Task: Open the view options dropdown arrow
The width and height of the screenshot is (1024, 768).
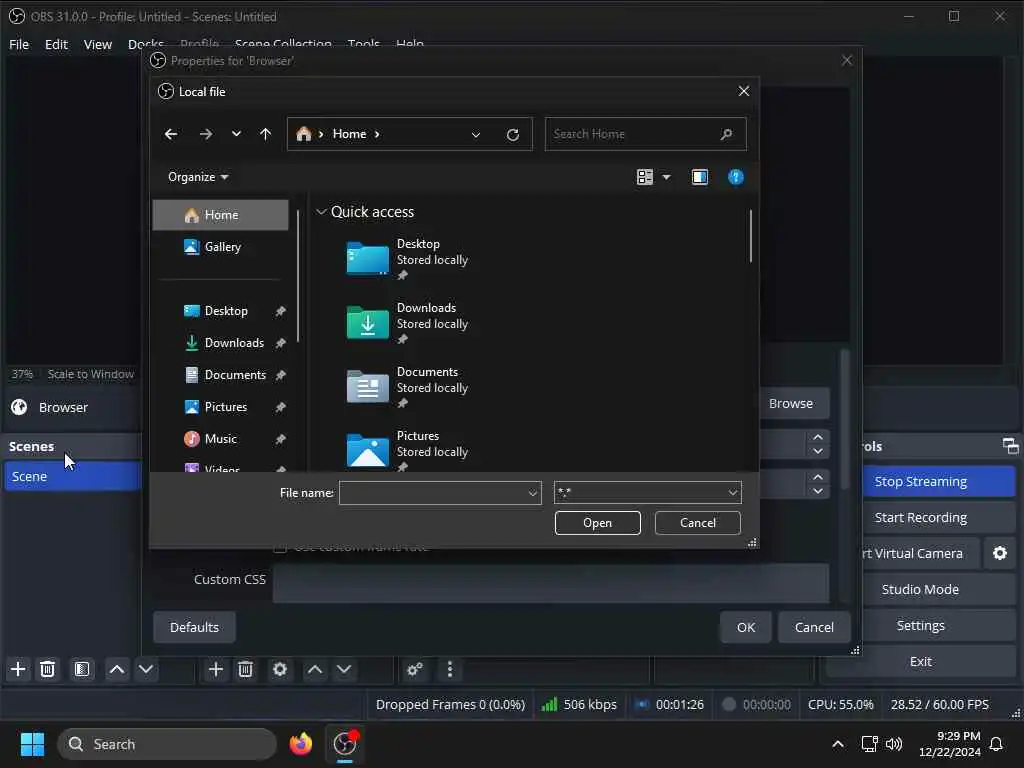Action: 666,177
